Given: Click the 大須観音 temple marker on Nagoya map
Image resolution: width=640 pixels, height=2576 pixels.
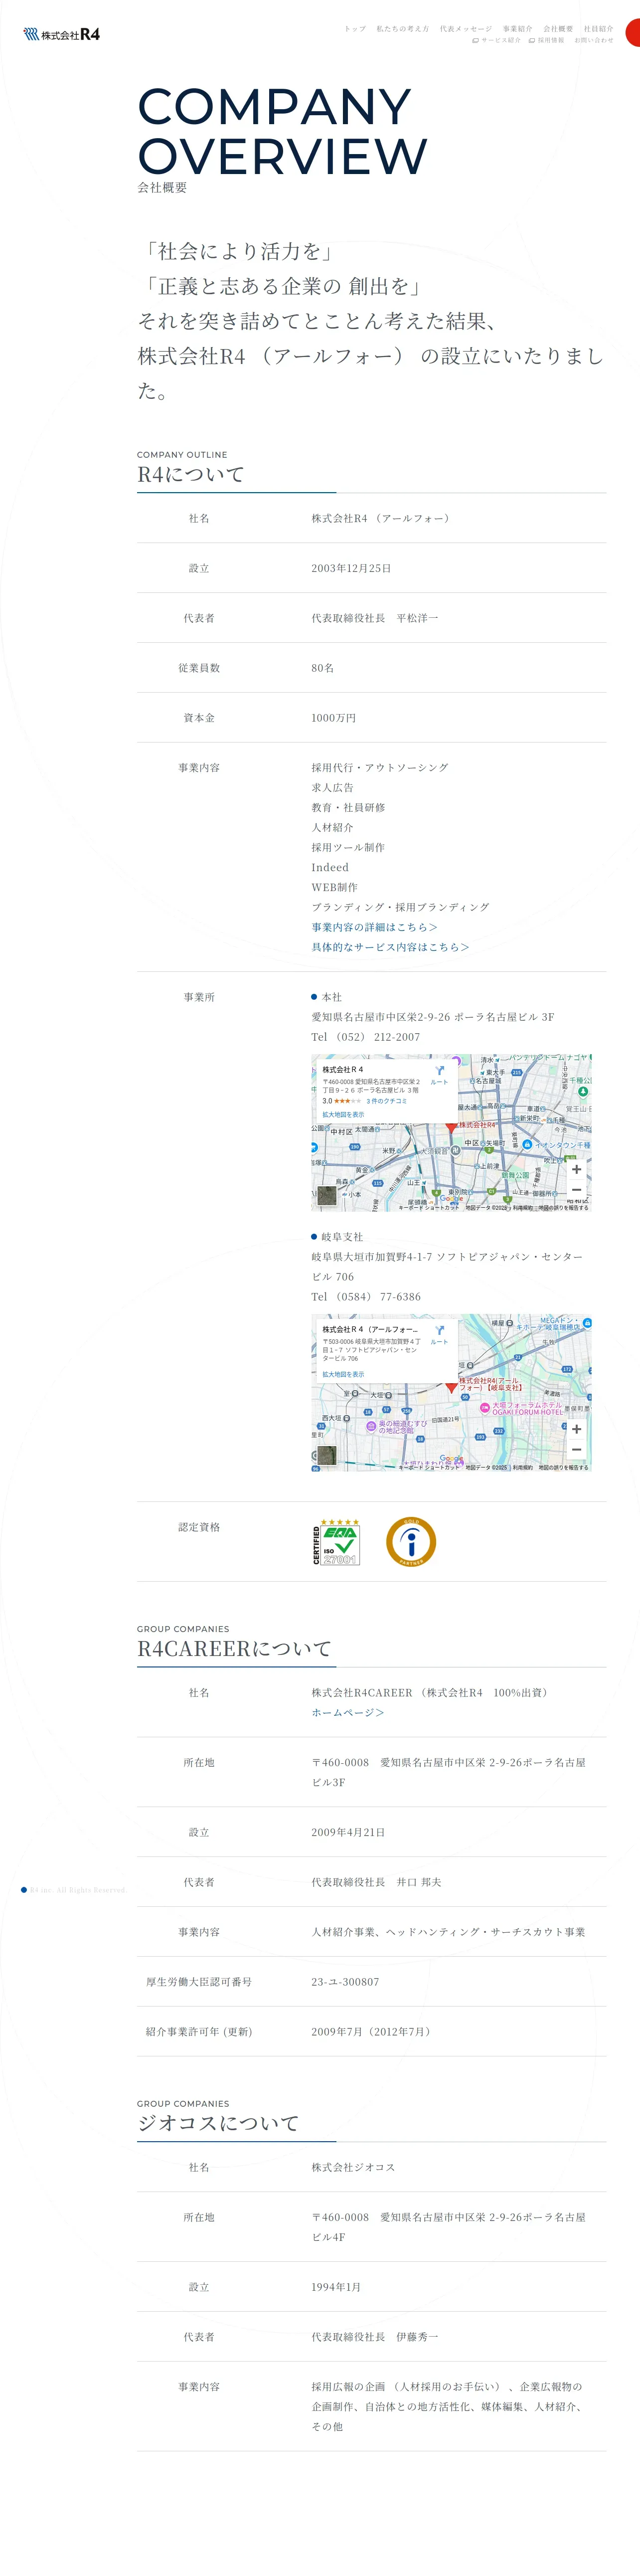Looking at the screenshot, I should point(455,1150).
